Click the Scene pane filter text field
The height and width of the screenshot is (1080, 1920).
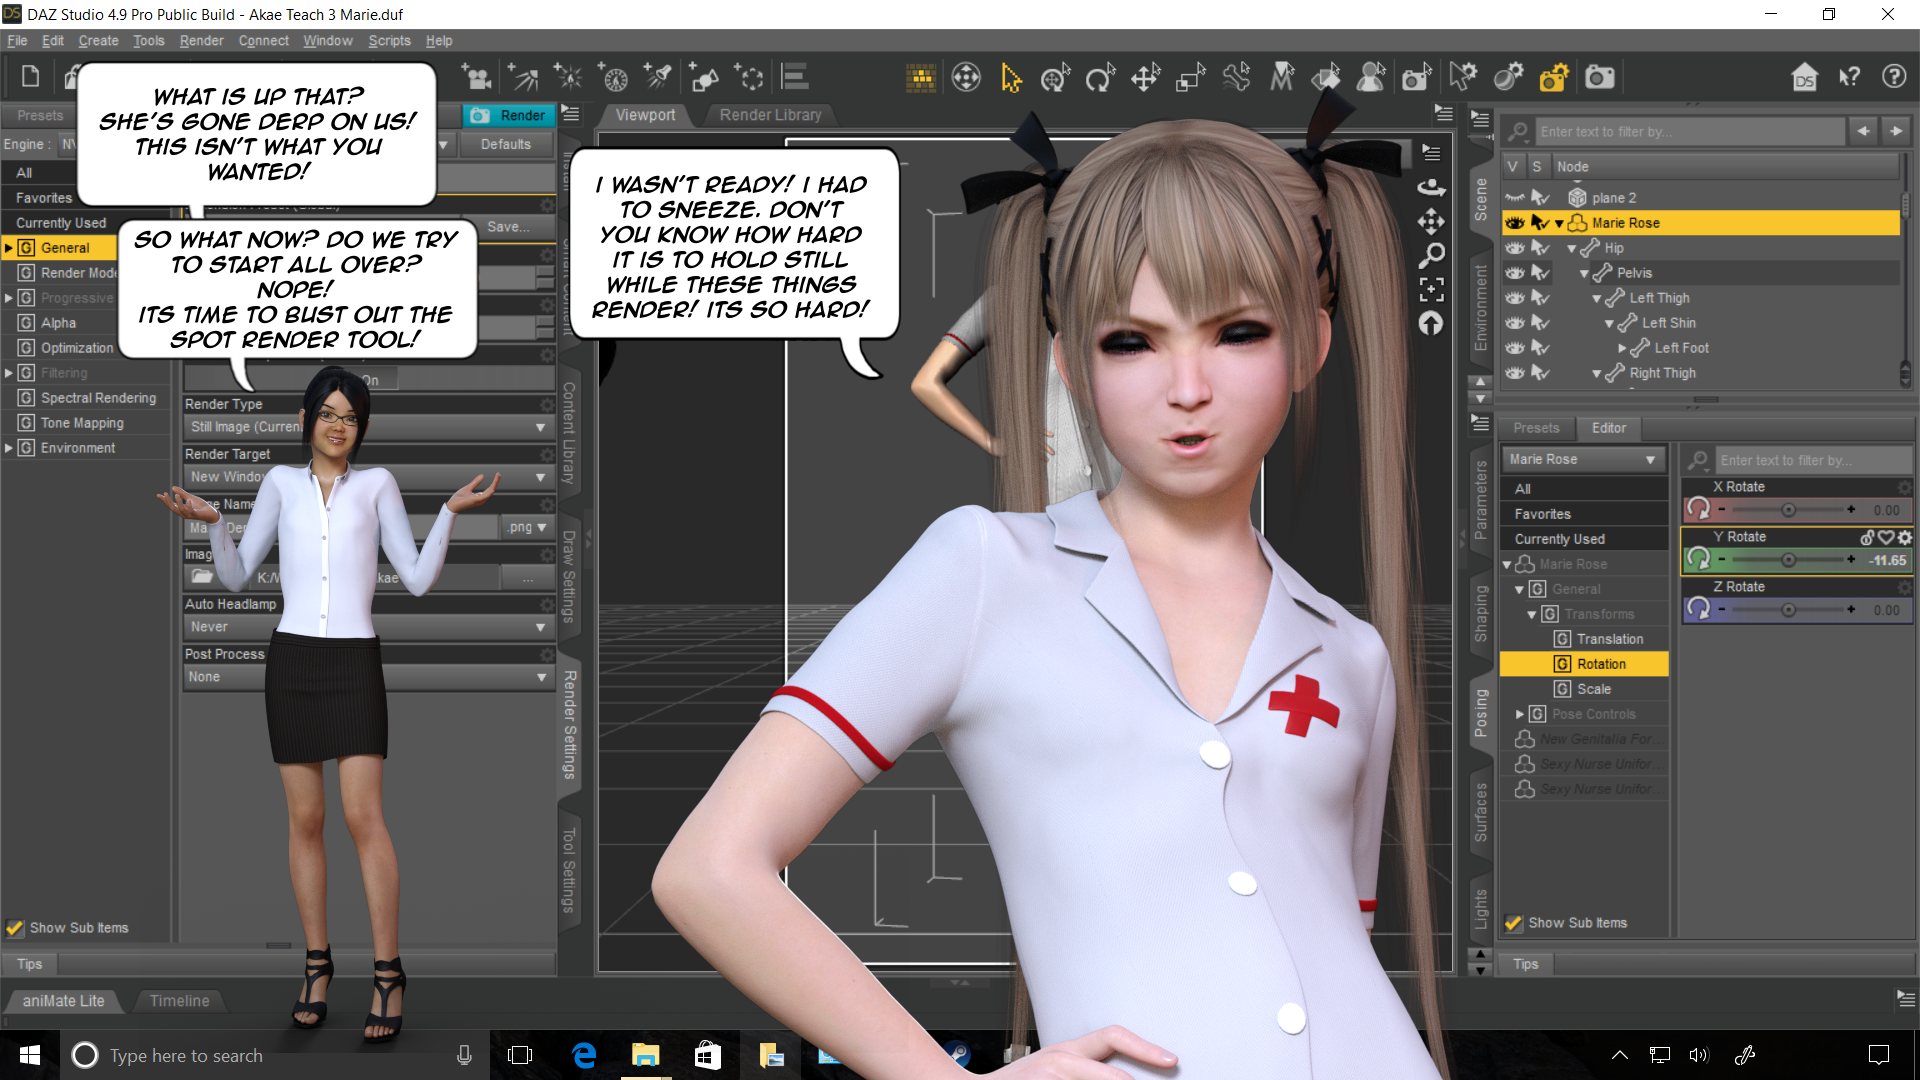[1691, 131]
